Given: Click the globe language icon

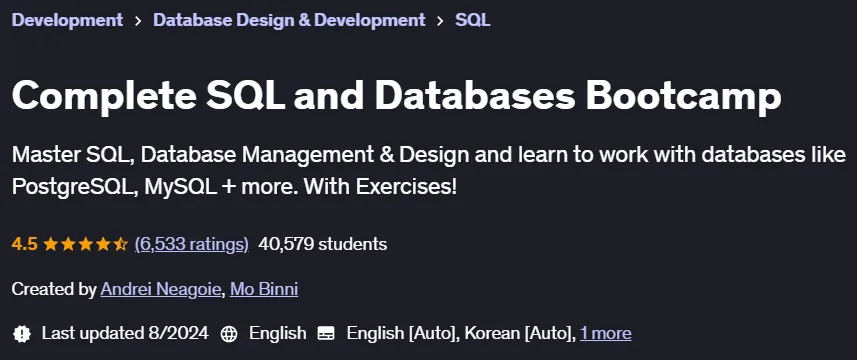Looking at the screenshot, I should 229,333.
